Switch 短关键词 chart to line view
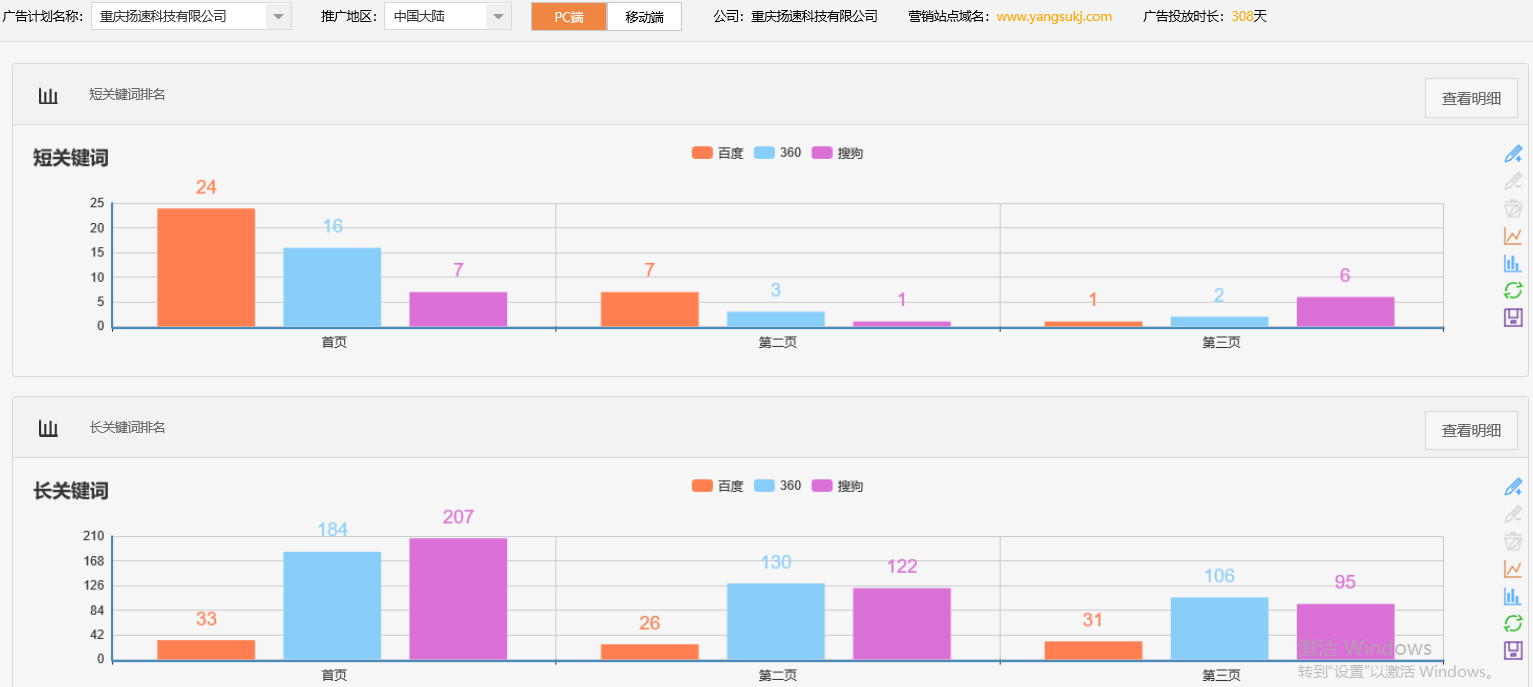Screen dimensions: 1533x687 [x=1513, y=236]
